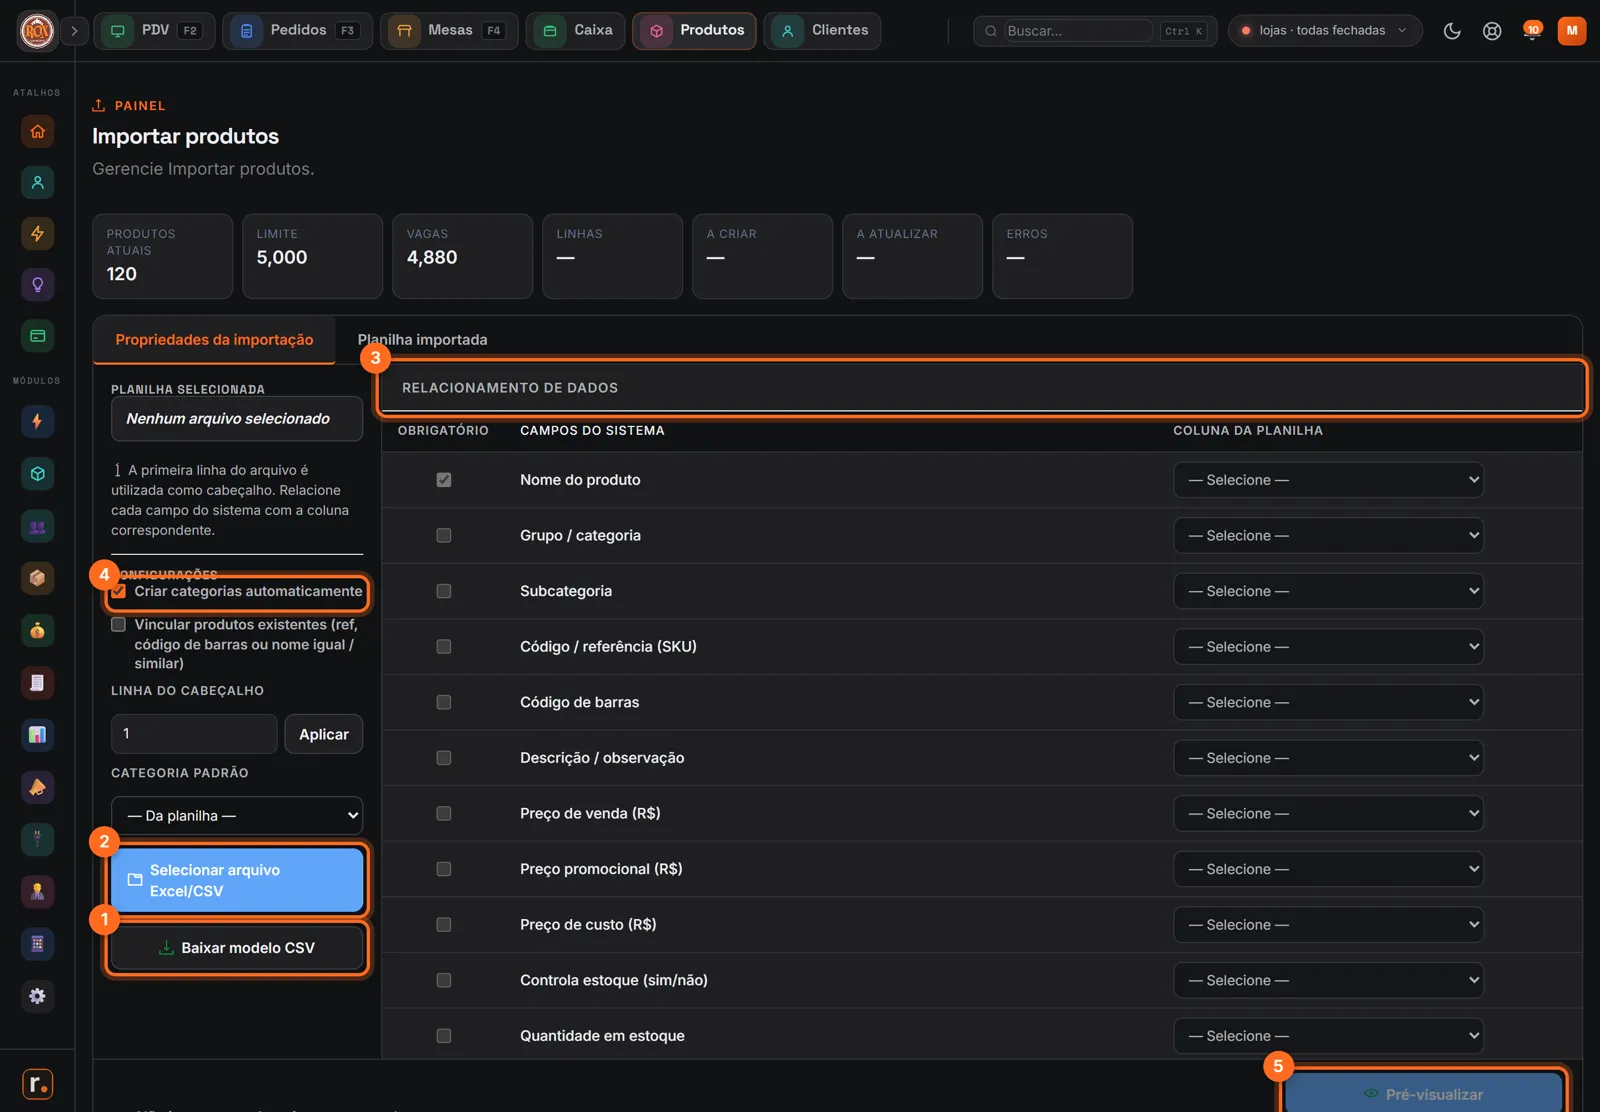The image size is (1600, 1112).
Task: Open the cube module icon in sidebar
Action: tap(37, 474)
